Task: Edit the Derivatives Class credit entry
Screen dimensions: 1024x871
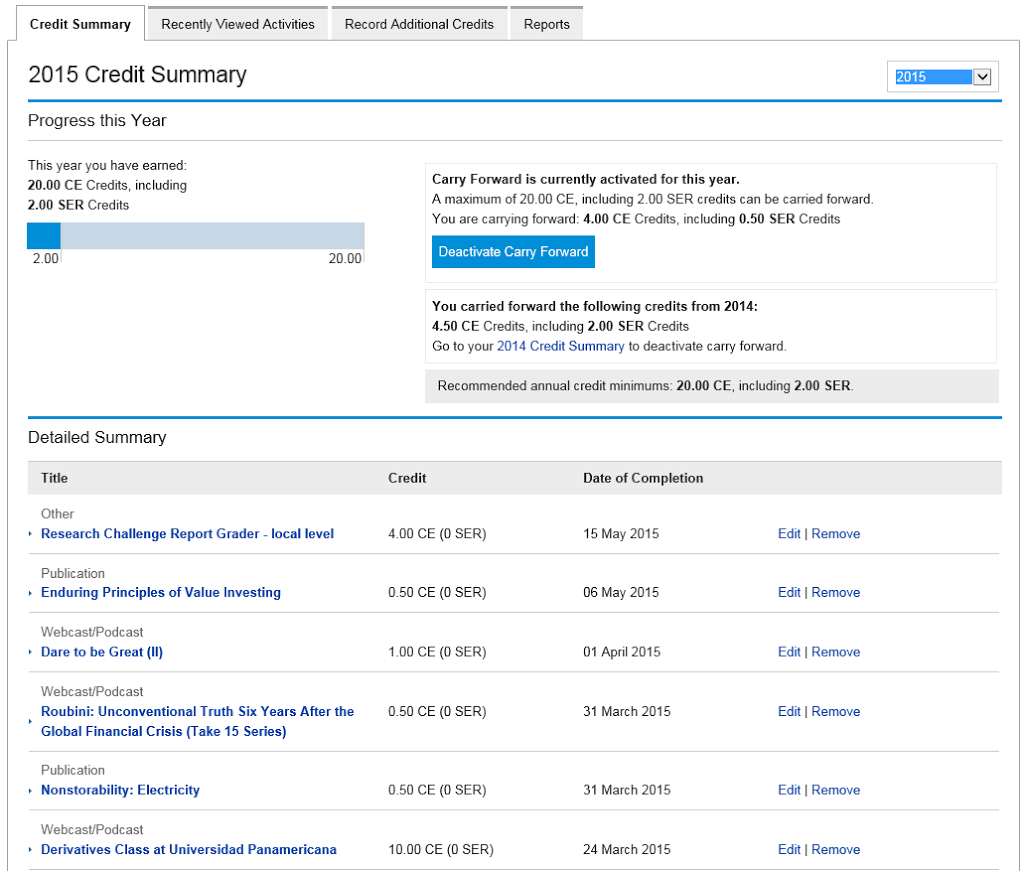Action: (x=789, y=849)
